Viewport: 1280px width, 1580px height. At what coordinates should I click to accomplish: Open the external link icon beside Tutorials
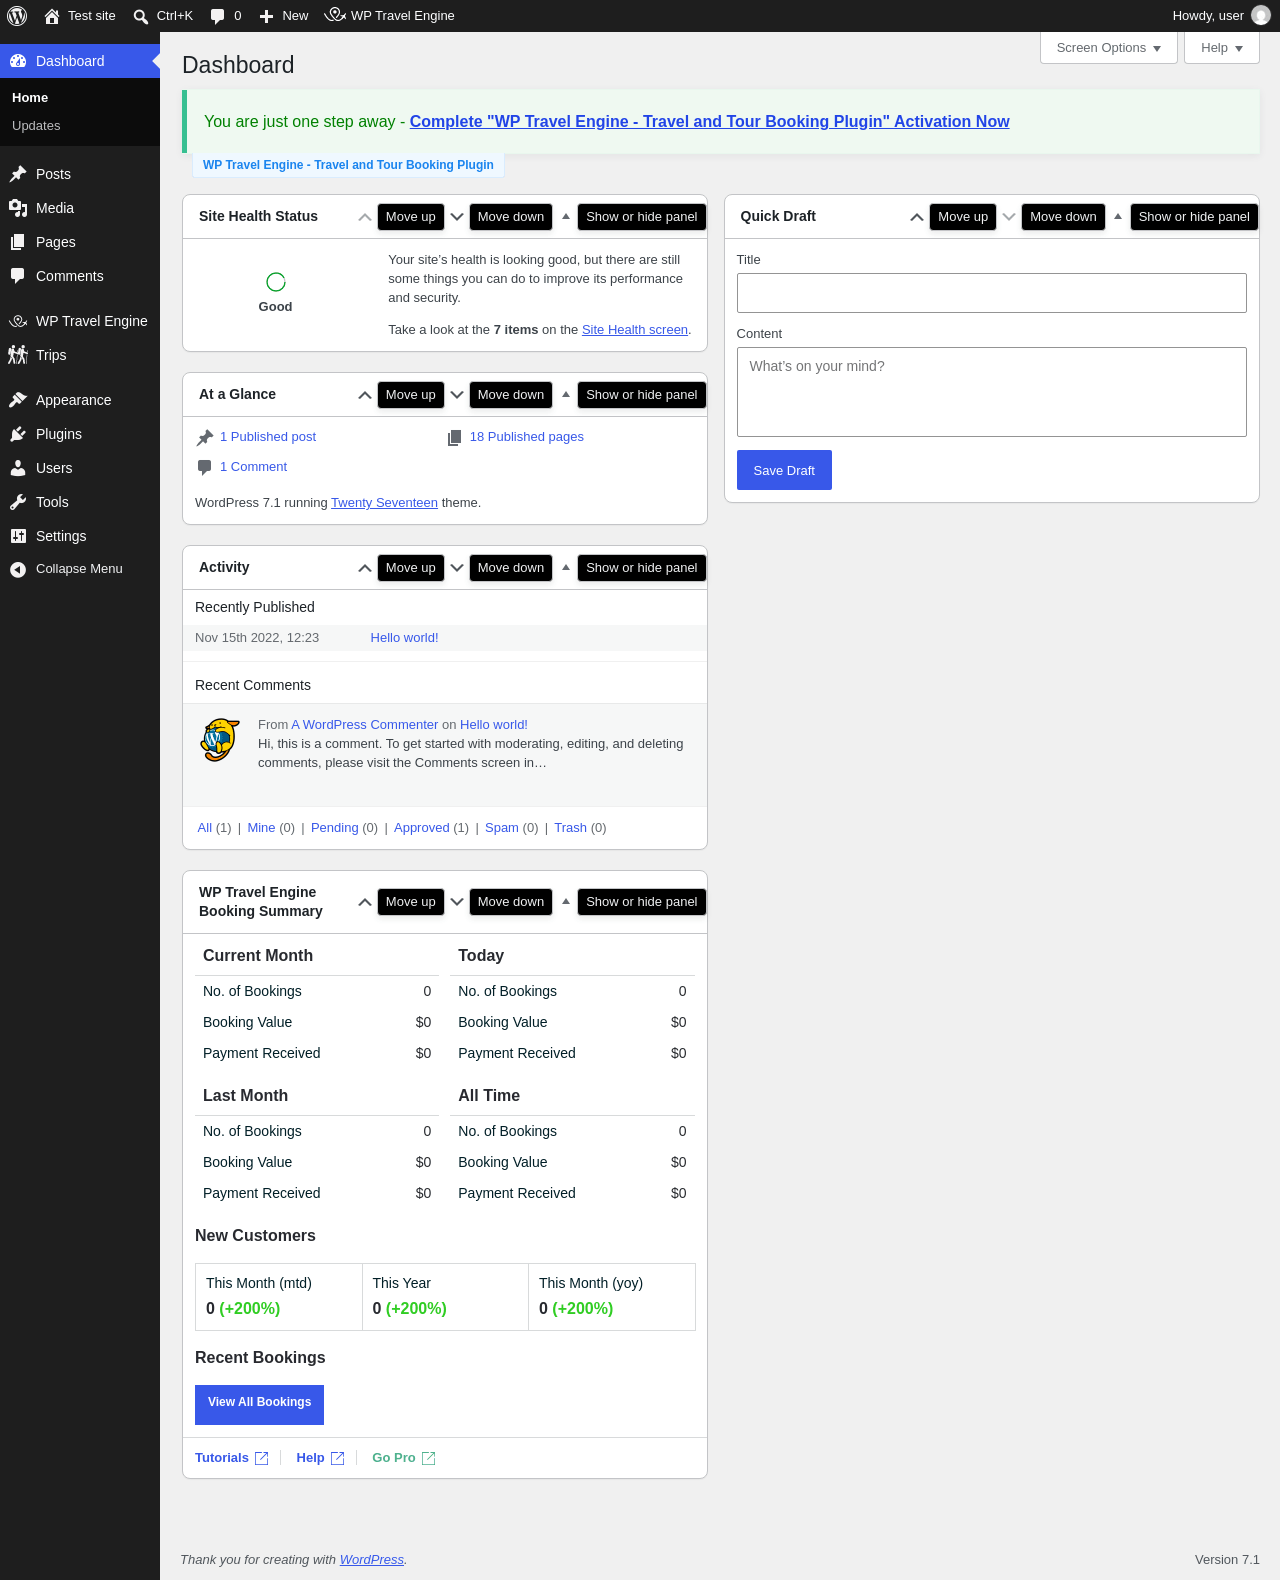pyautogui.click(x=261, y=1458)
